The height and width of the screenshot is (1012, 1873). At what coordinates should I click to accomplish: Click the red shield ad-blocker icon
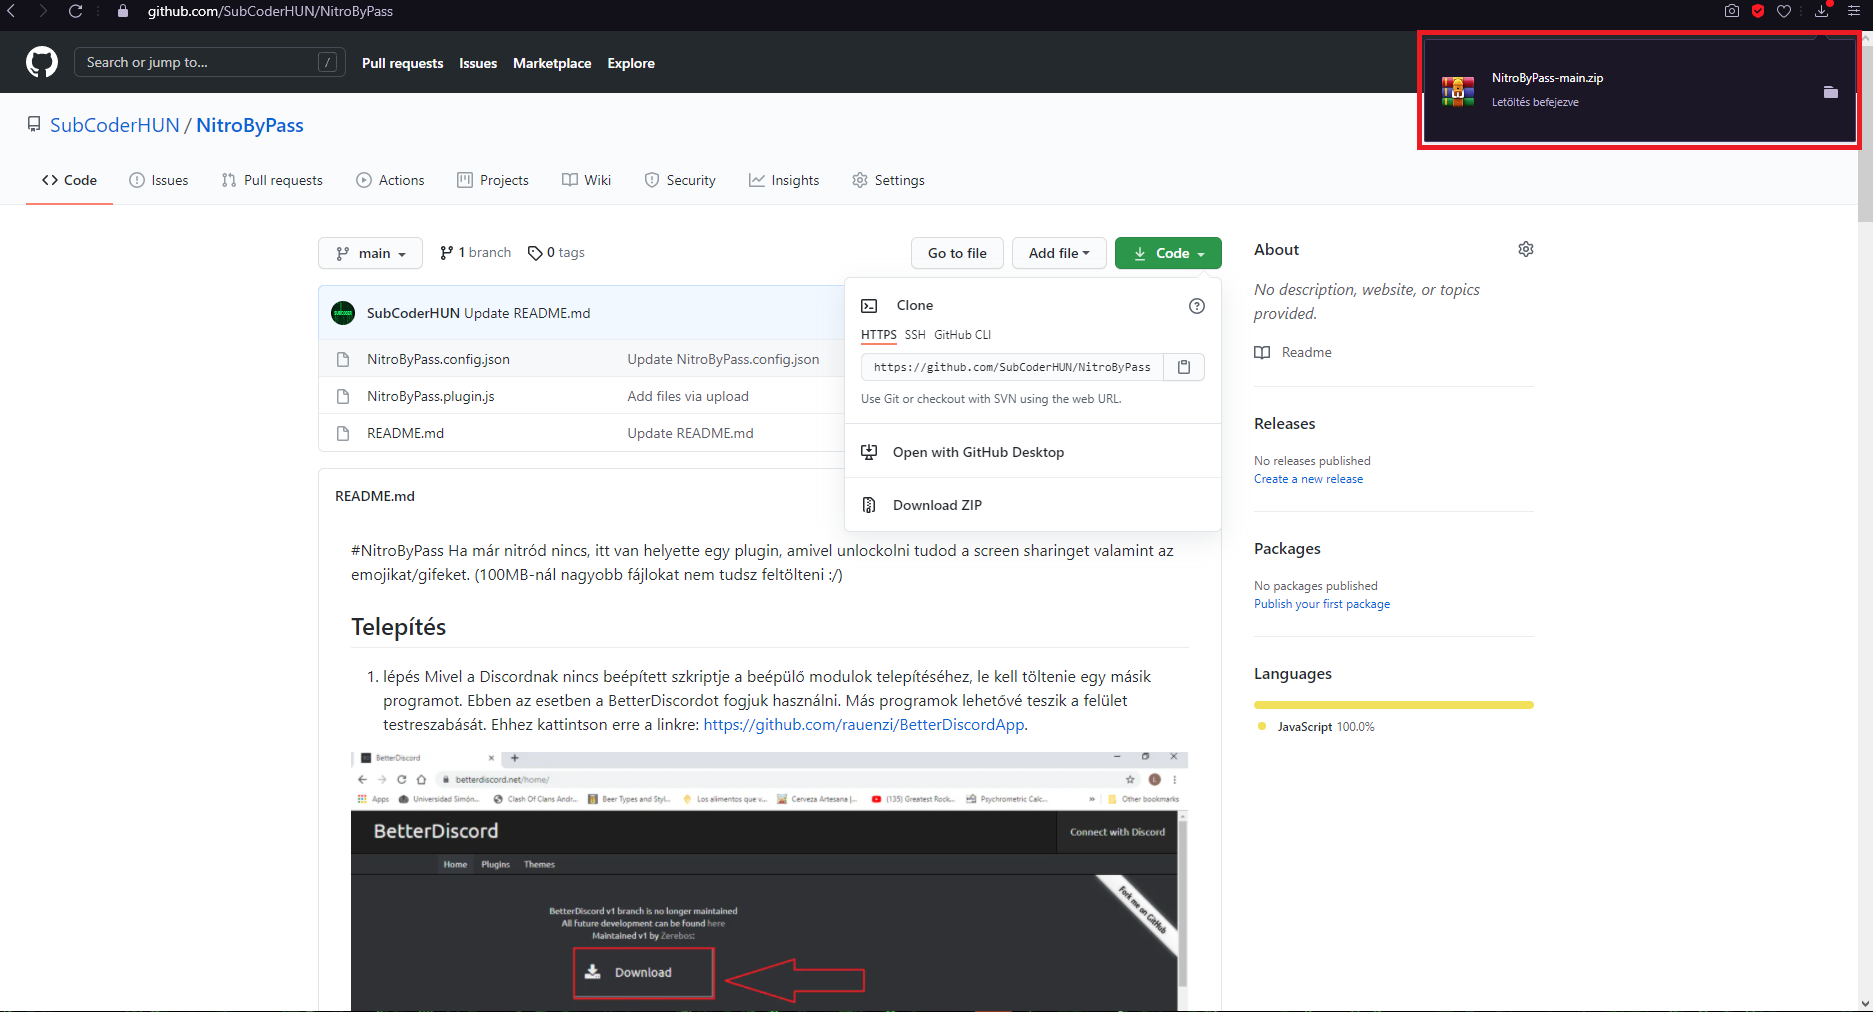[1758, 11]
